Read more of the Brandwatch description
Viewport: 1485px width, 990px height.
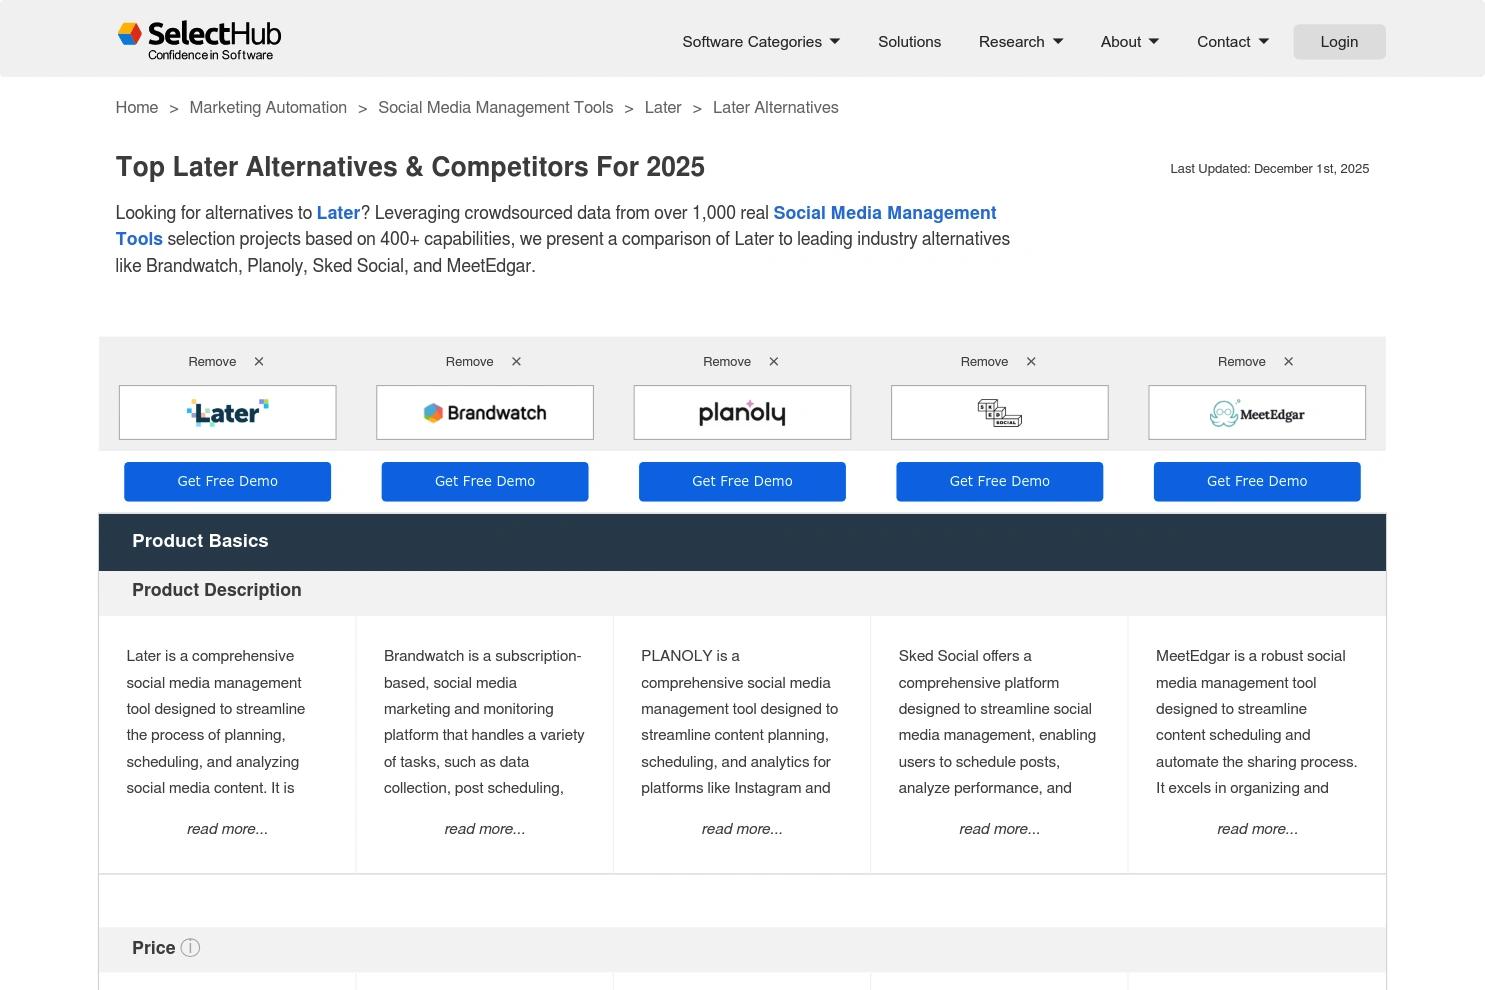[485, 829]
